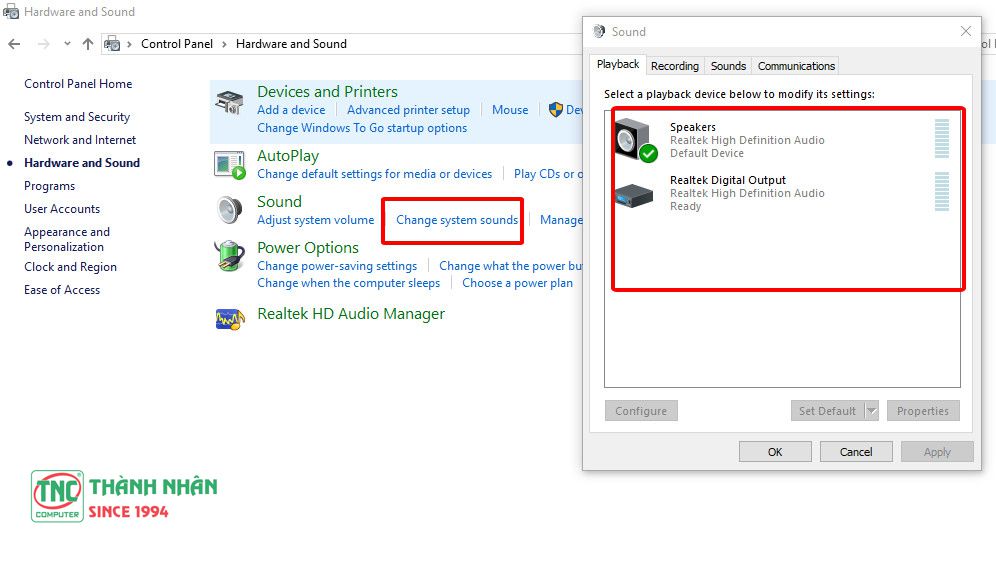996x575 pixels.
Task: Click the Sound dialog title speaker icon
Action: (x=599, y=31)
